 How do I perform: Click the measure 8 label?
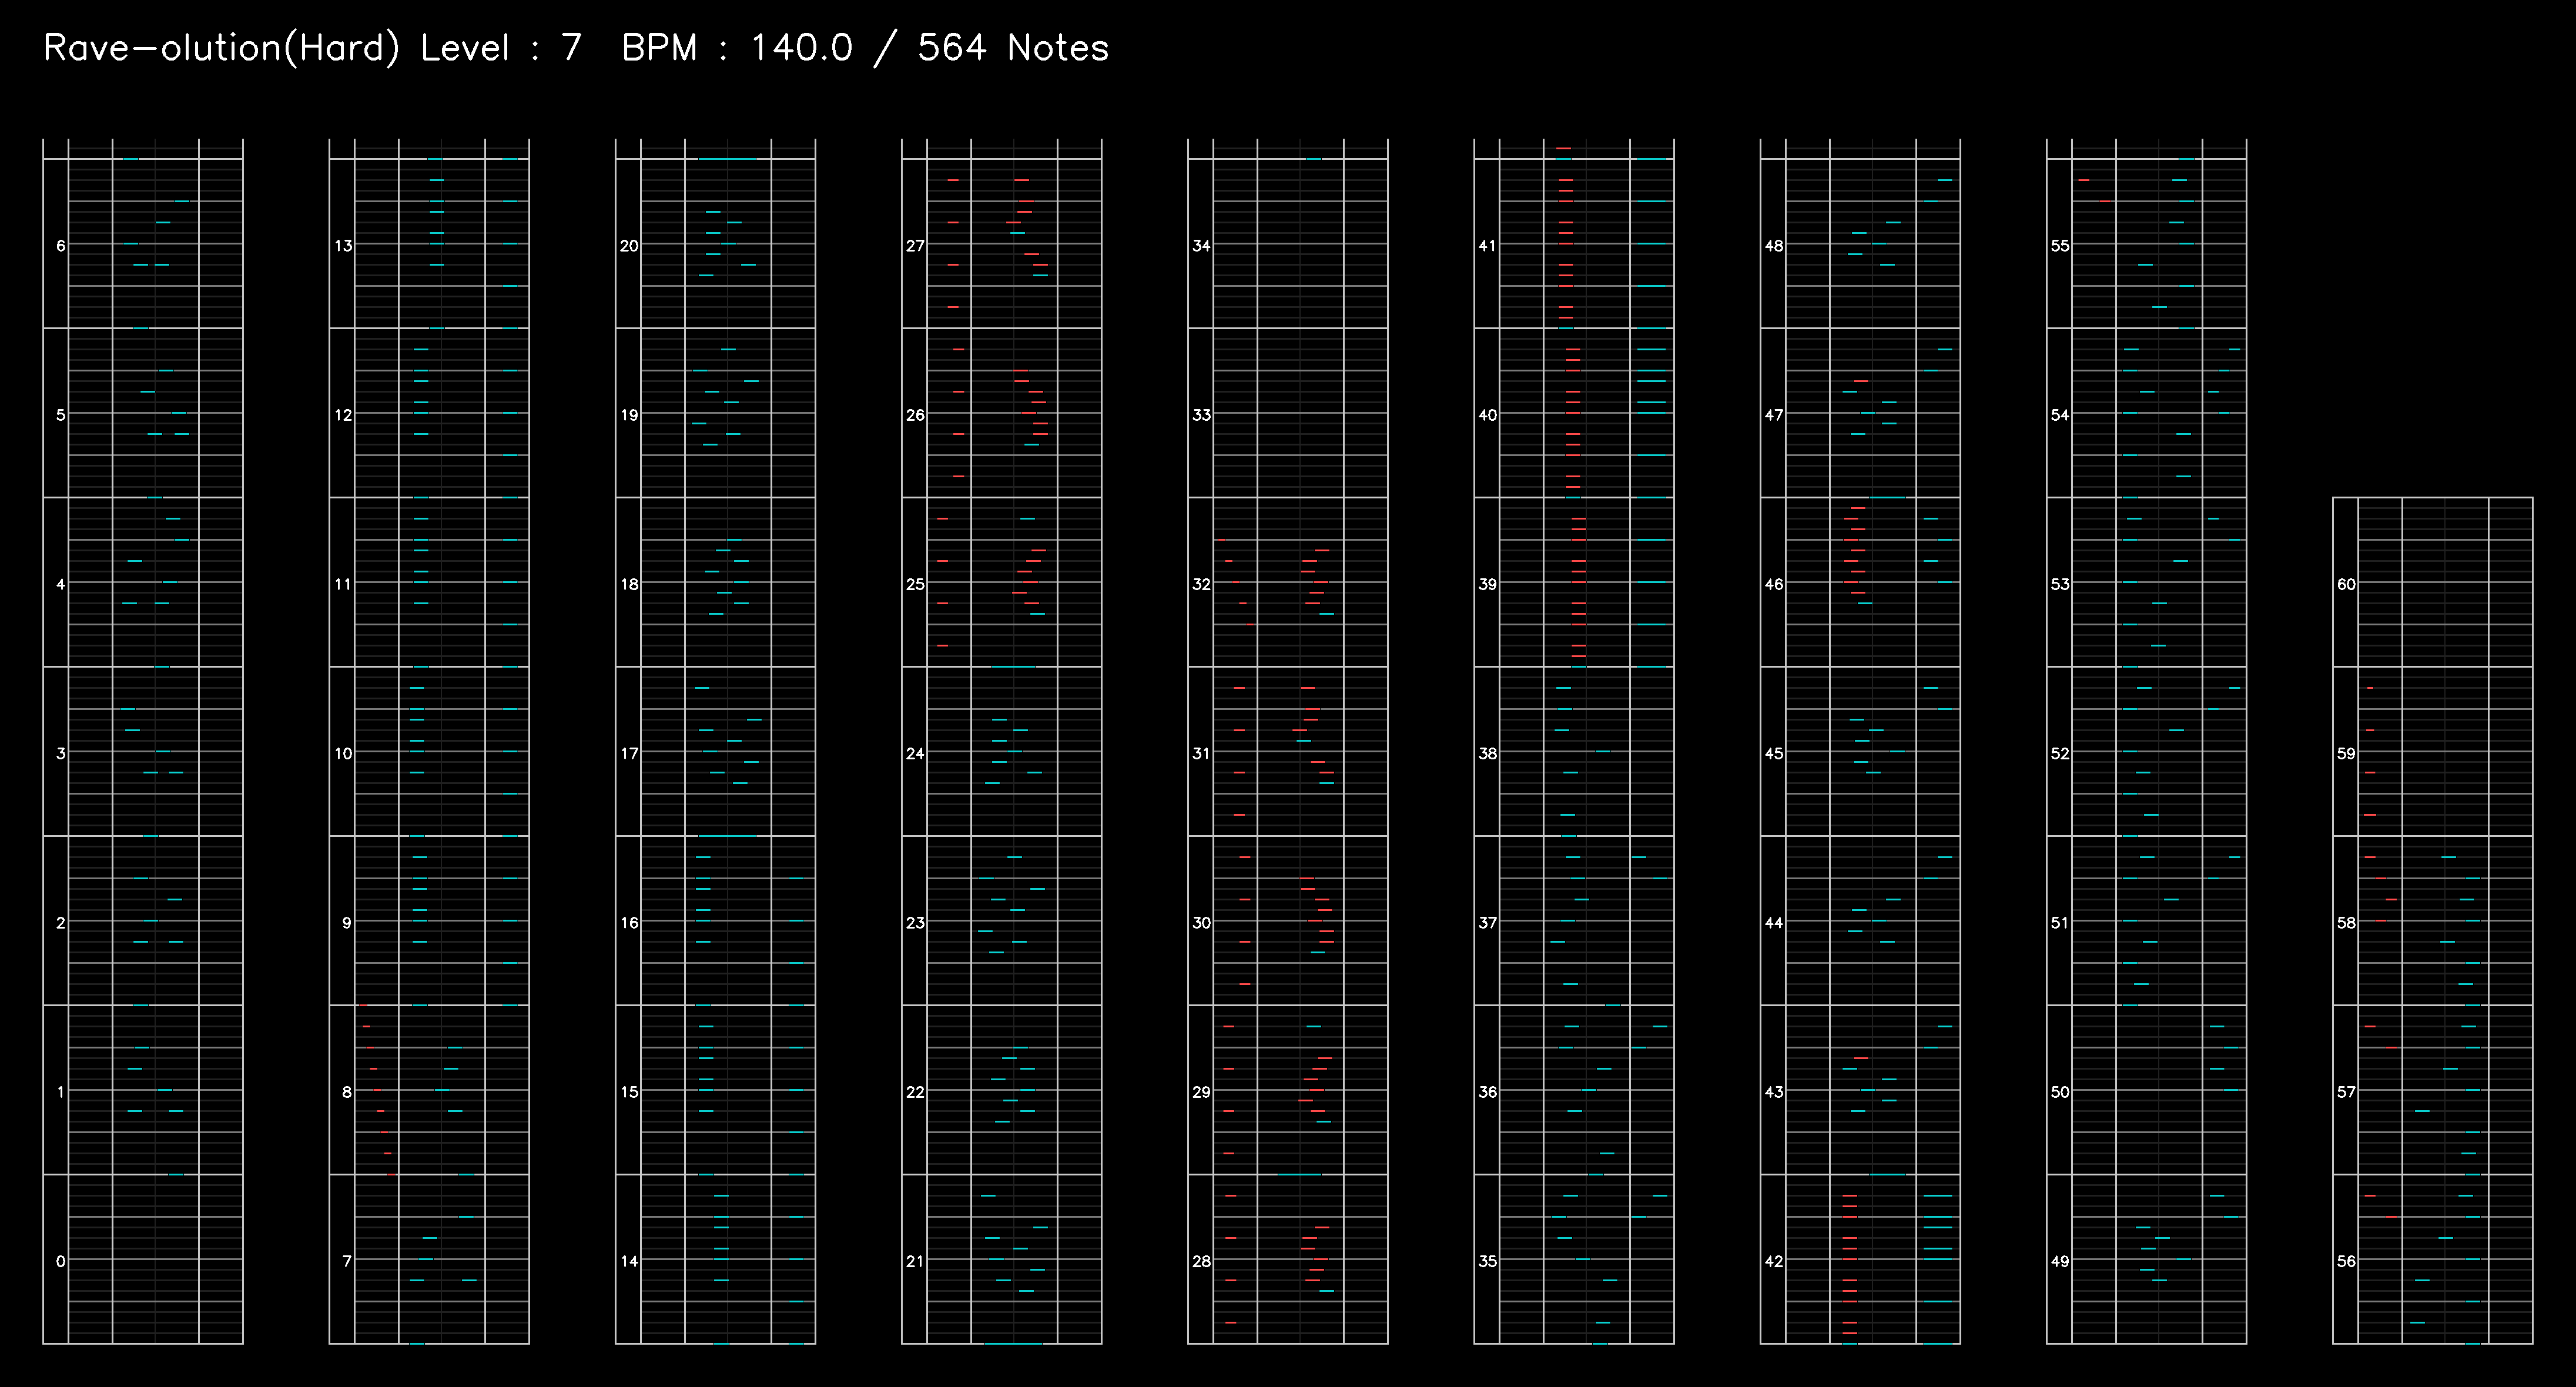point(347,1092)
